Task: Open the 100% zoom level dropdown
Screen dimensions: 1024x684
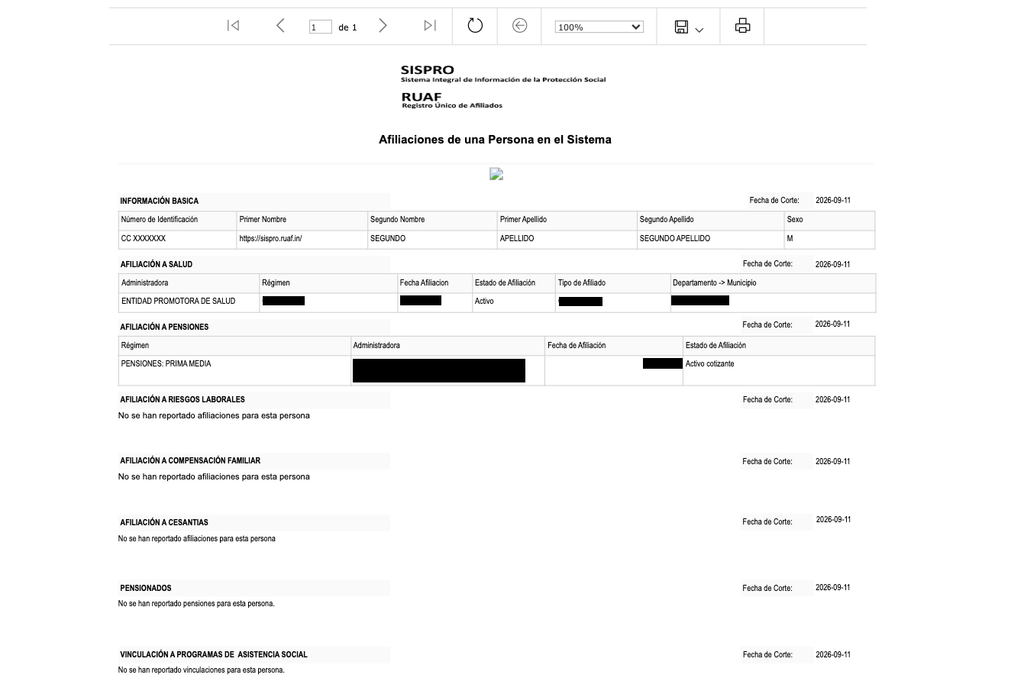Action: (599, 27)
